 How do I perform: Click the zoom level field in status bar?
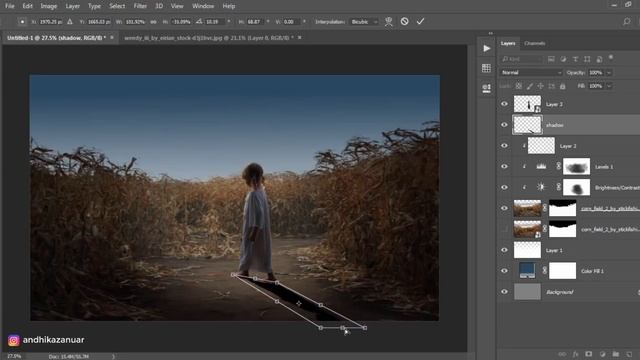[14, 356]
